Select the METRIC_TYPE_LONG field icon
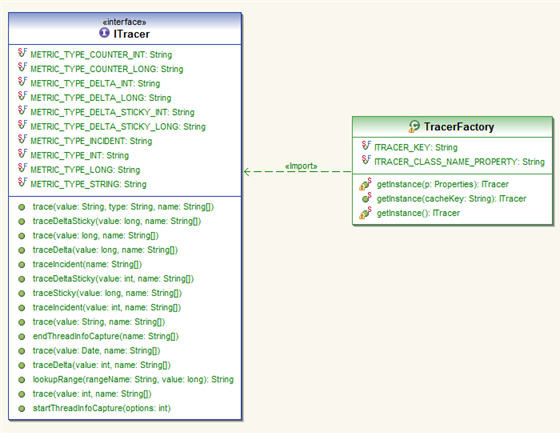560x433 pixels. [x=22, y=168]
